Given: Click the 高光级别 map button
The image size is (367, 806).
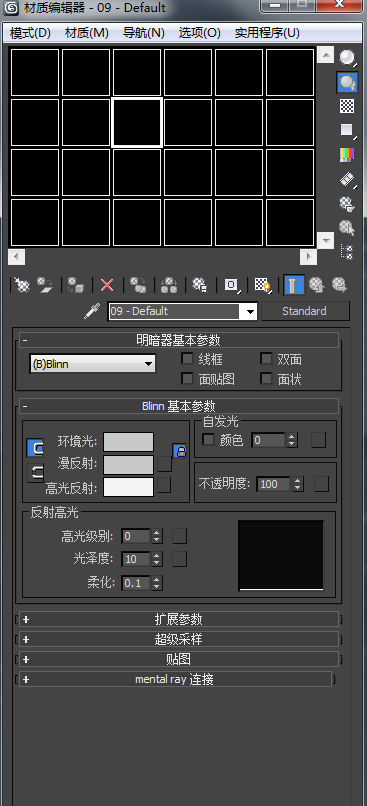Looking at the screenshot, I should click(x=179, y=536).
